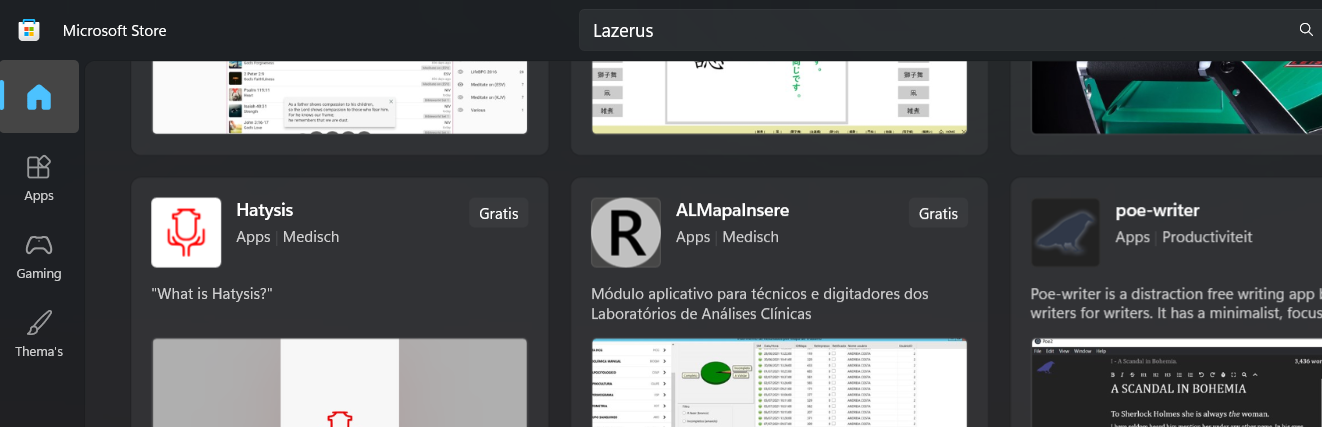Click the search magnifier icon
This screenshot has height=427, width=1322.
click(1305, 30)
